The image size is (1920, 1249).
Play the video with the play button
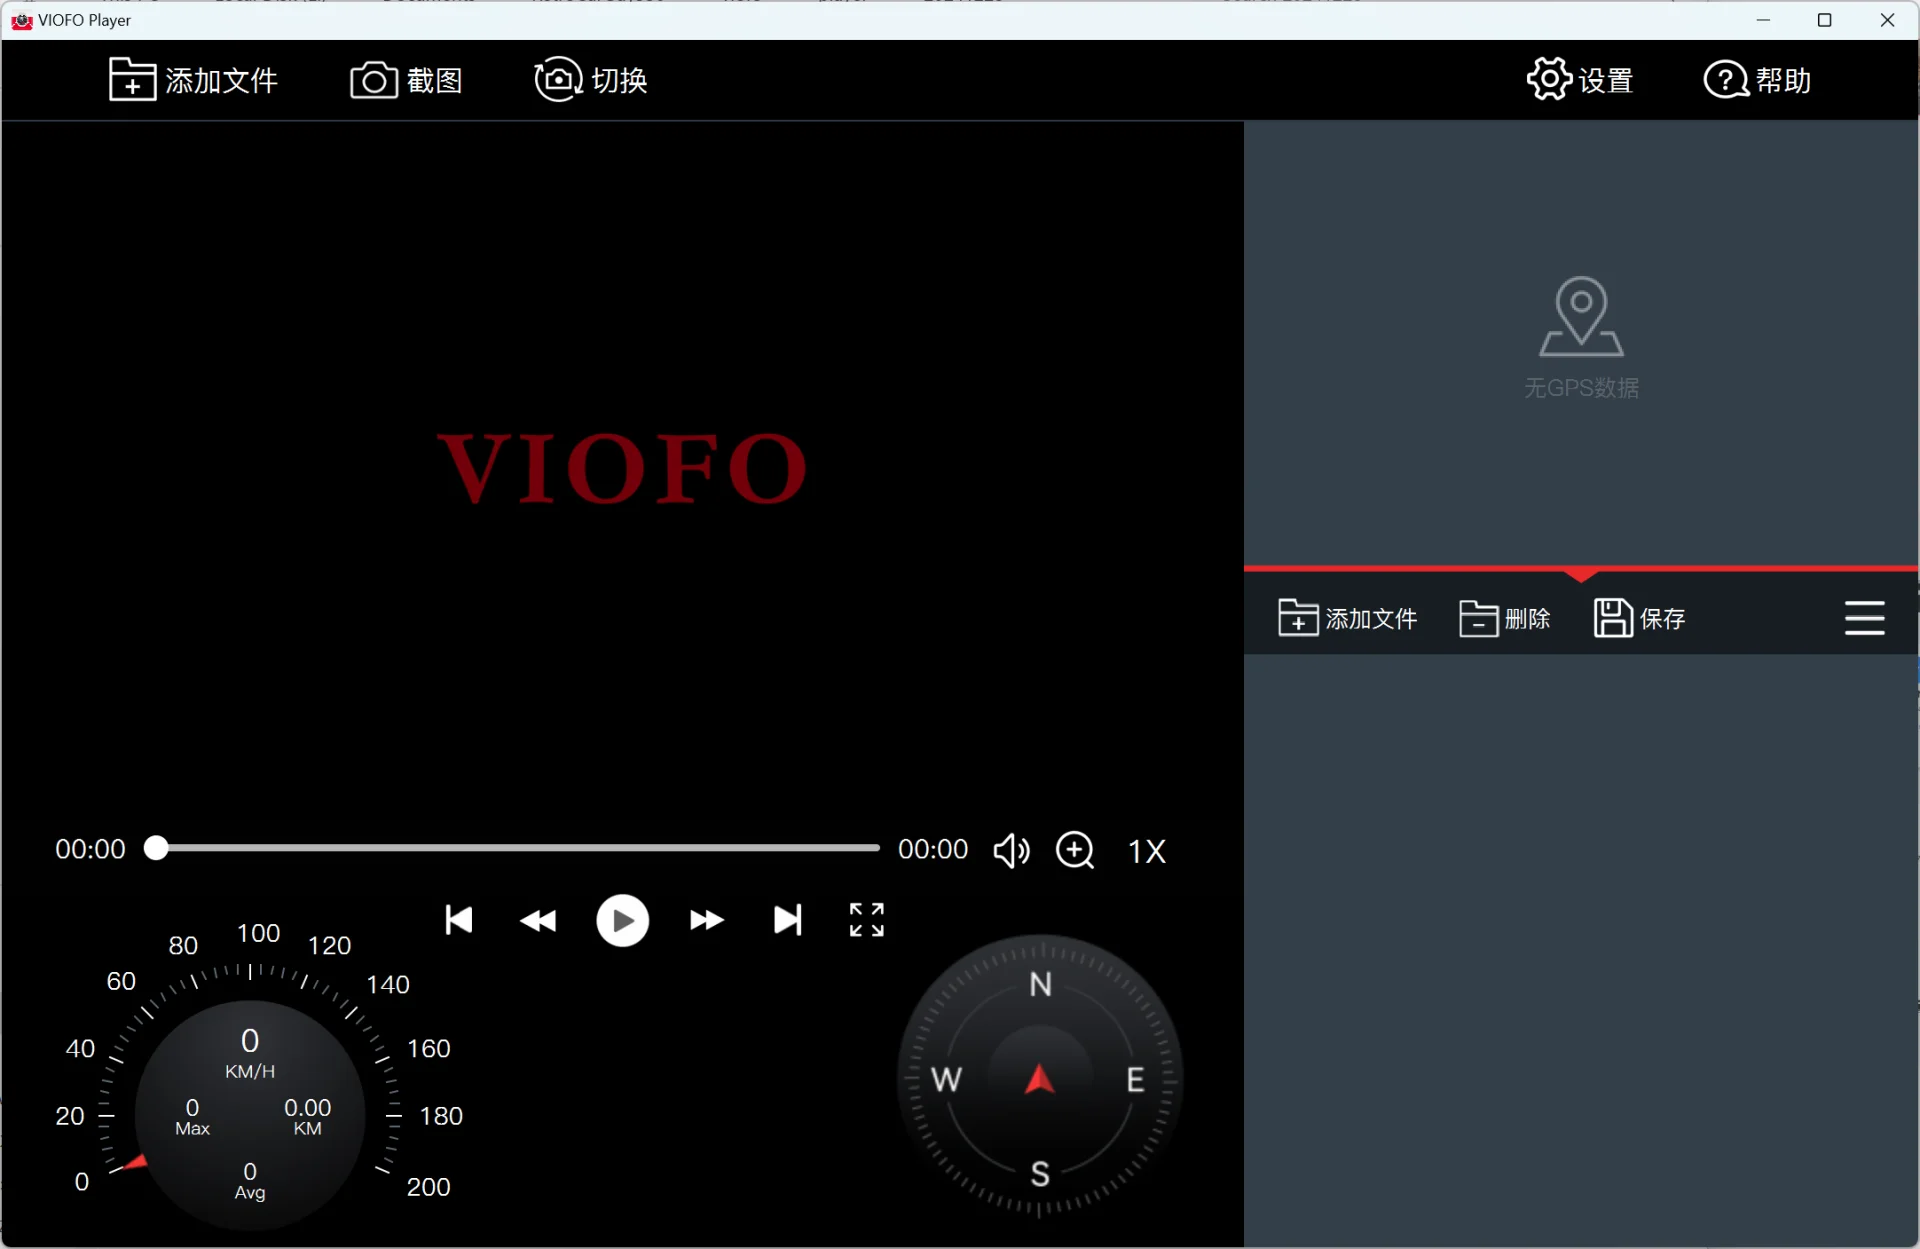(622, 920)
